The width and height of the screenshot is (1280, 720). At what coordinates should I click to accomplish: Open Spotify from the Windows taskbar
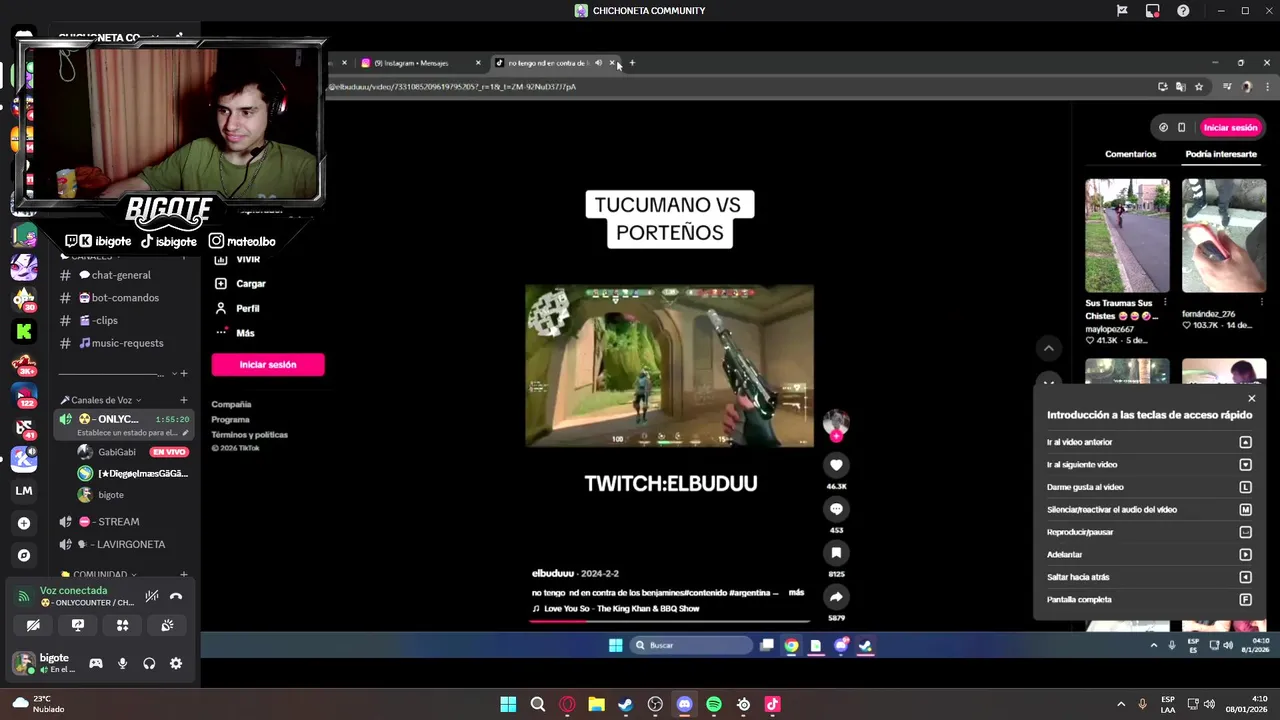coord(714,704)
